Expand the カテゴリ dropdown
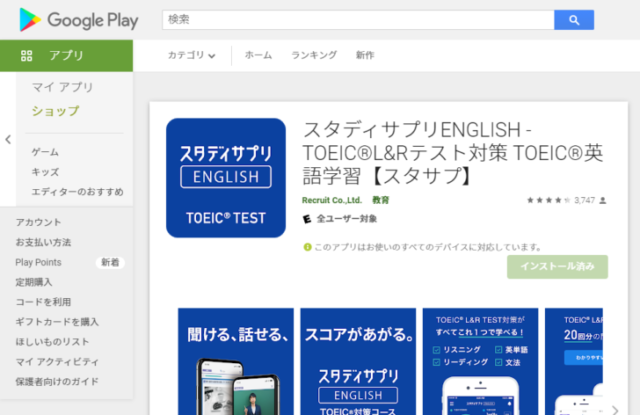The image size is (640, 415). (x=191, y=55)
